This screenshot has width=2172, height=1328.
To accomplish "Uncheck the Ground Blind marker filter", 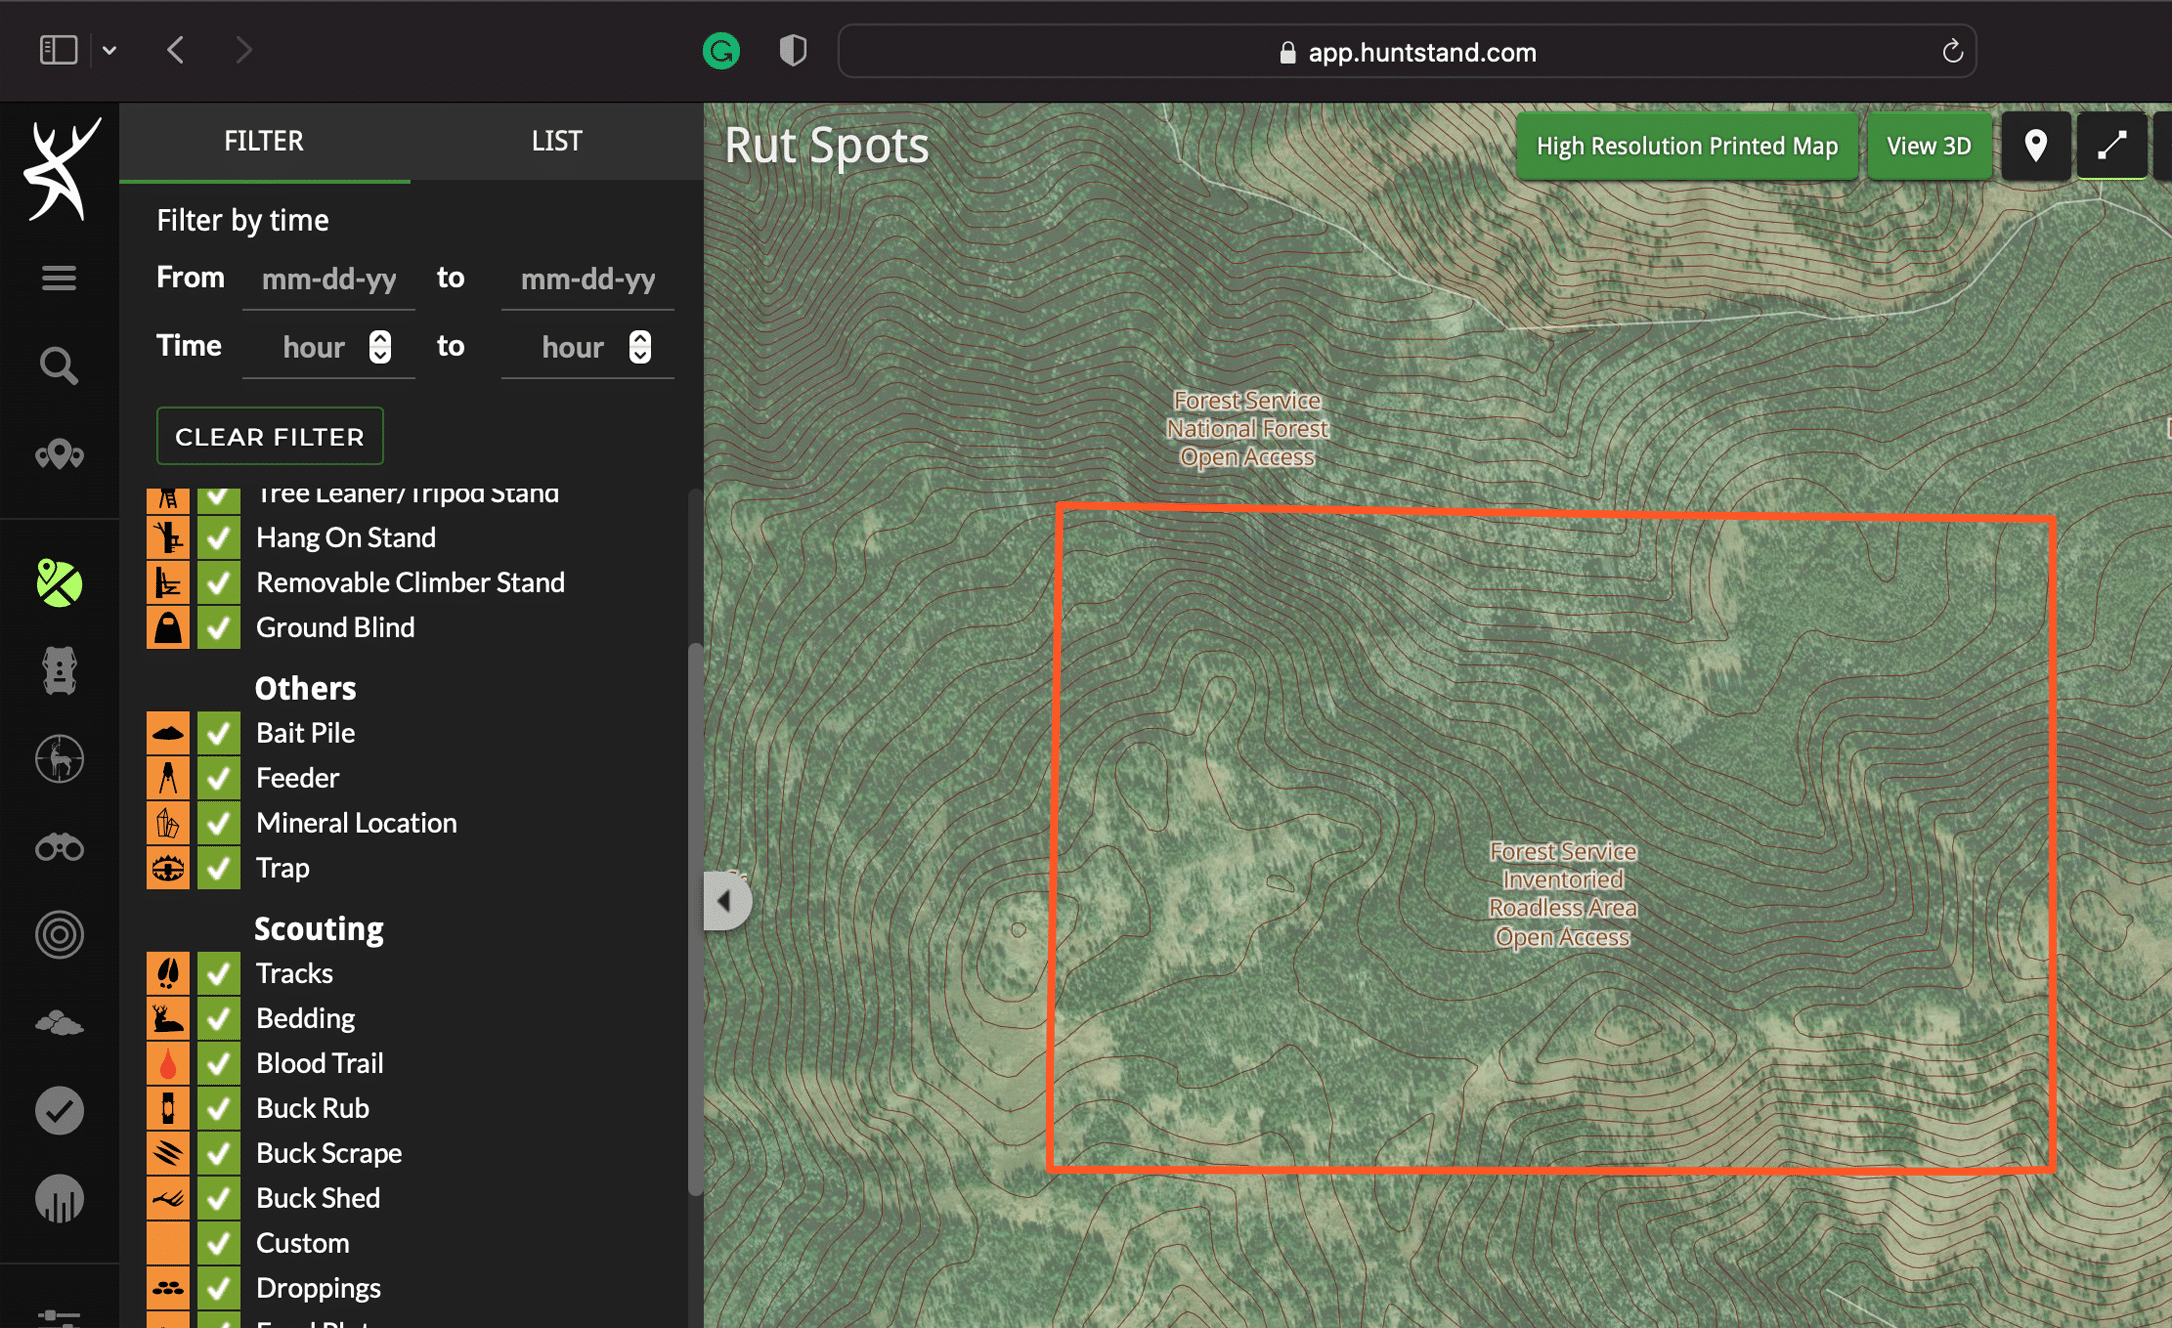I will [x=219, y=628].
